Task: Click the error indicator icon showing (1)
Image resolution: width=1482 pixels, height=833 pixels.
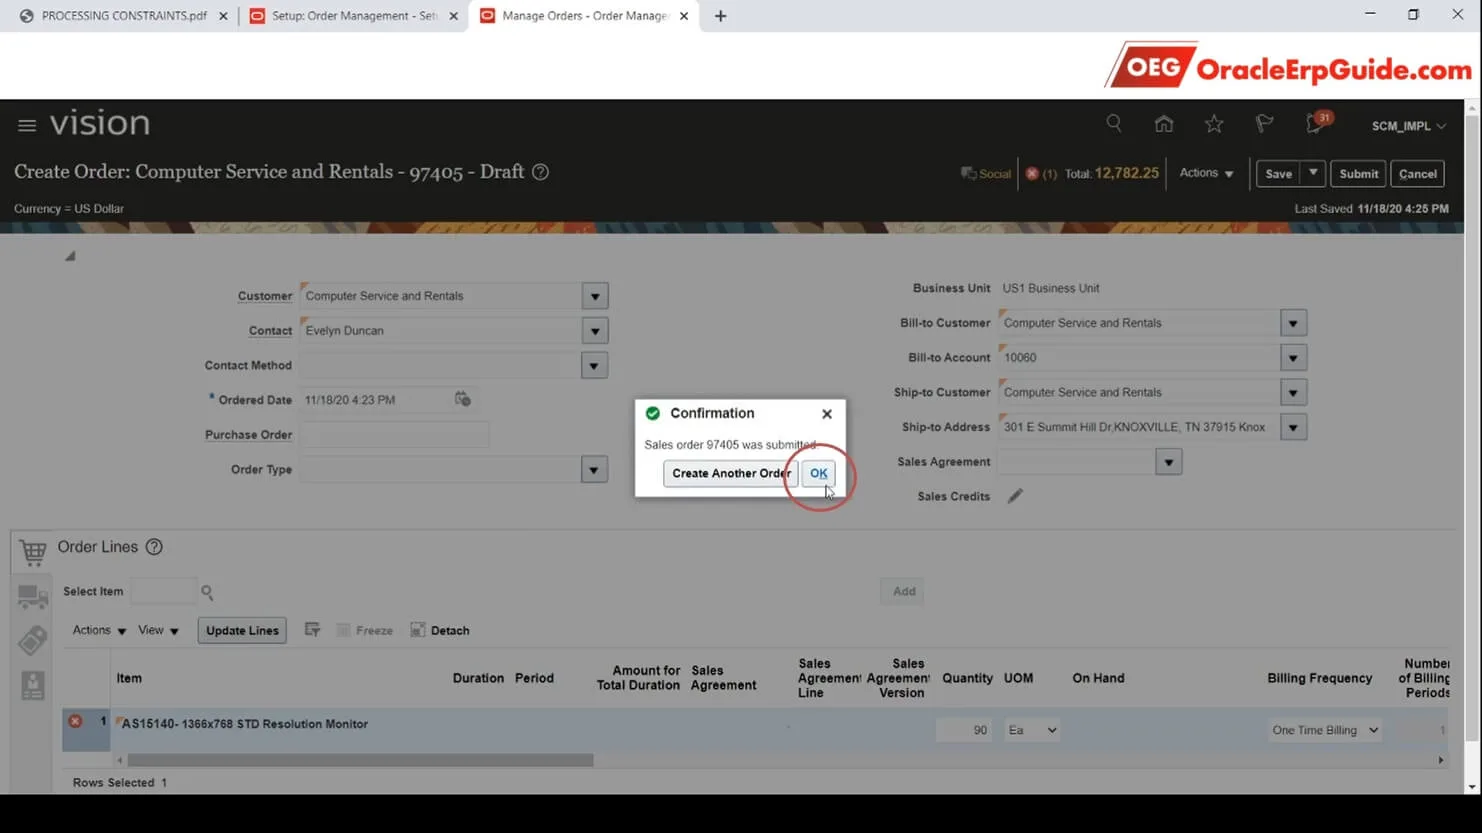Action: pyautogui.click(x=1032, y=173)
